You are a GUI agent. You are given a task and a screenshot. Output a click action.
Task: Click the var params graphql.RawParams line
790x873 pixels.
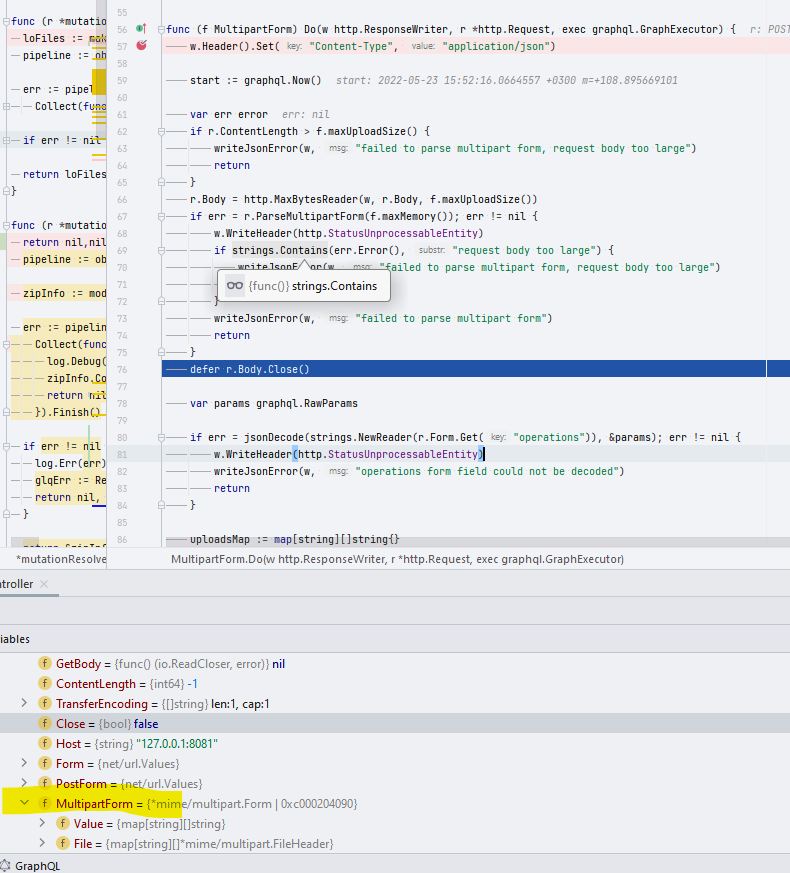coord(273,403)
